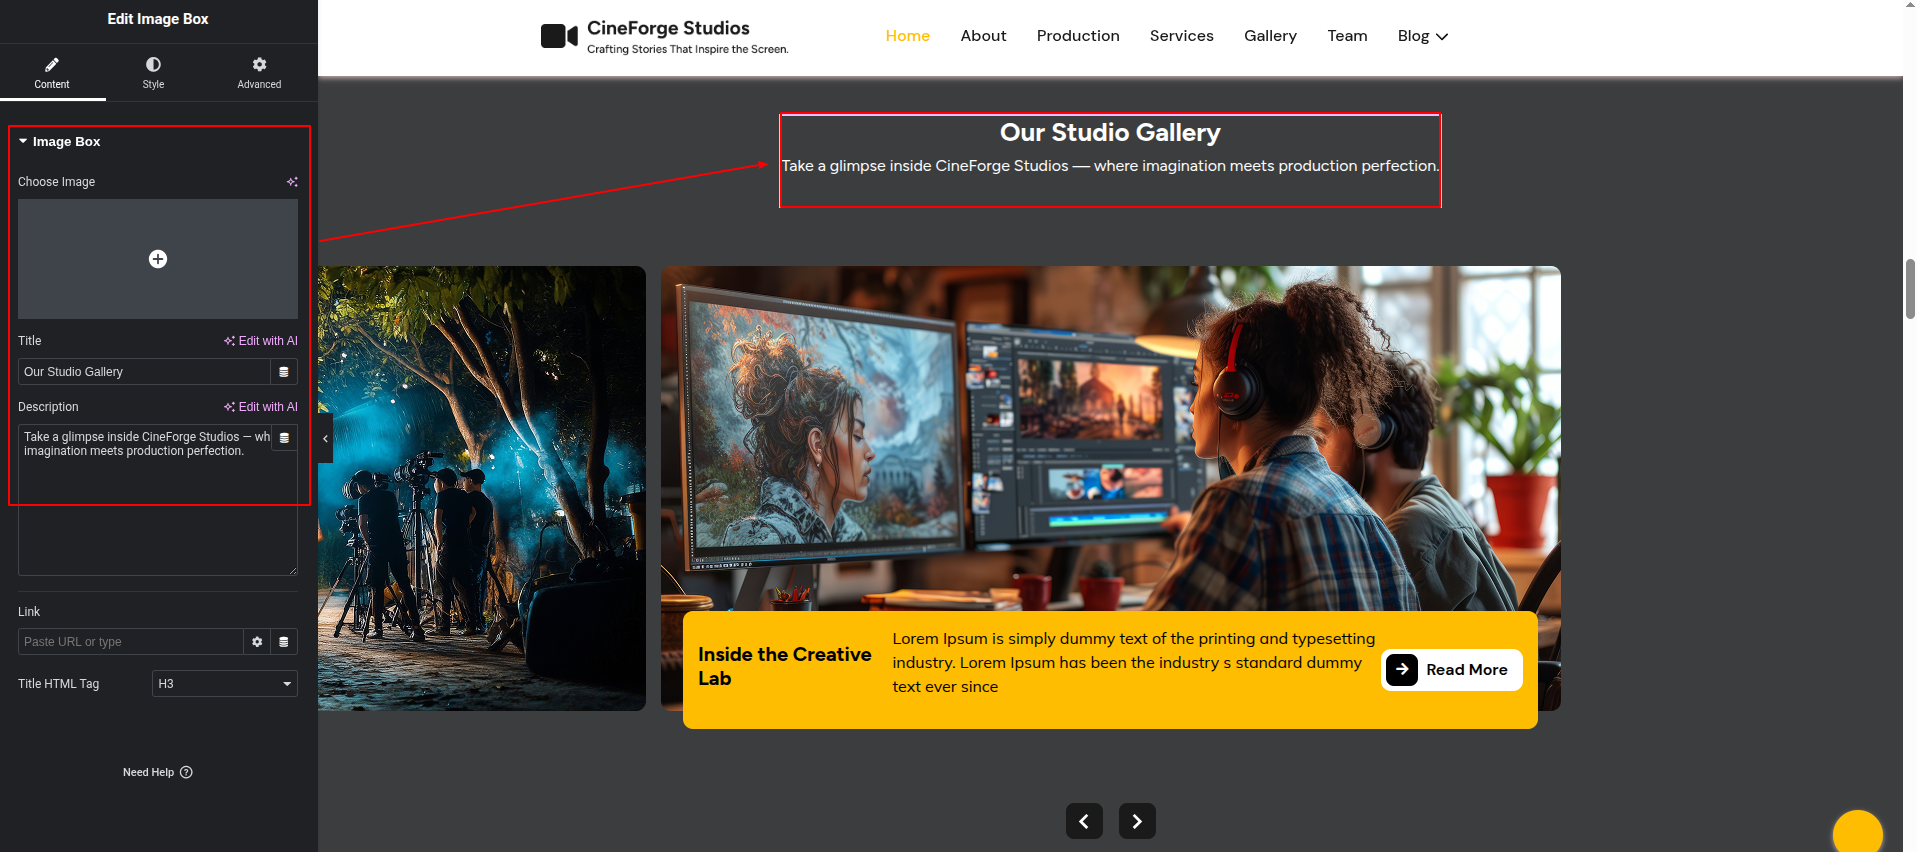Click Edit with AI for Title
The width and height of the screenshot is (1917, 852).
(x=261, y=341)
